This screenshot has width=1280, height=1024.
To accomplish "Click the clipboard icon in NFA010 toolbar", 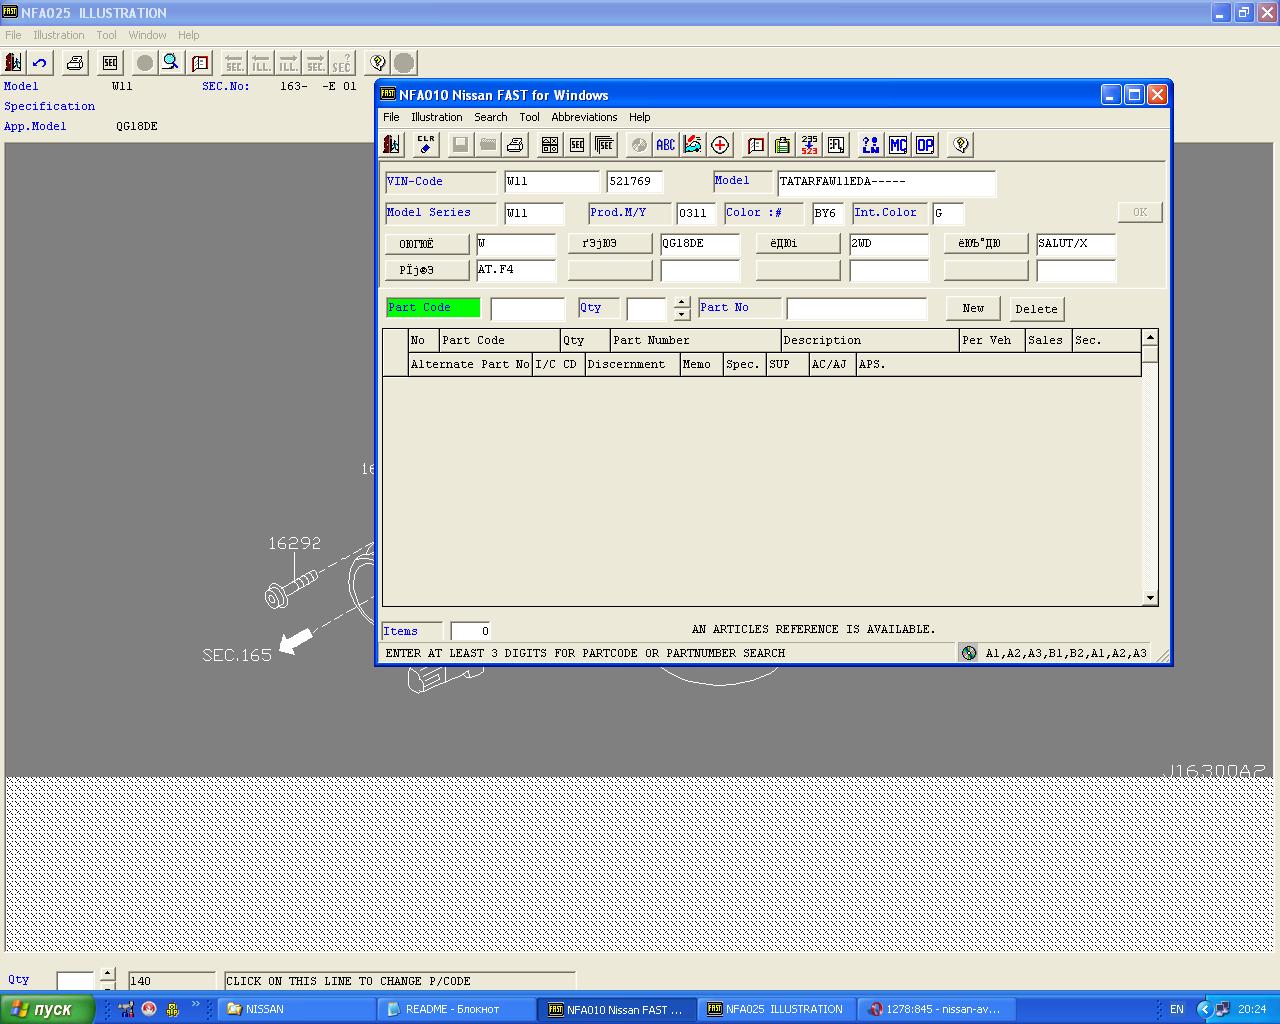I will tap(782, 145).
